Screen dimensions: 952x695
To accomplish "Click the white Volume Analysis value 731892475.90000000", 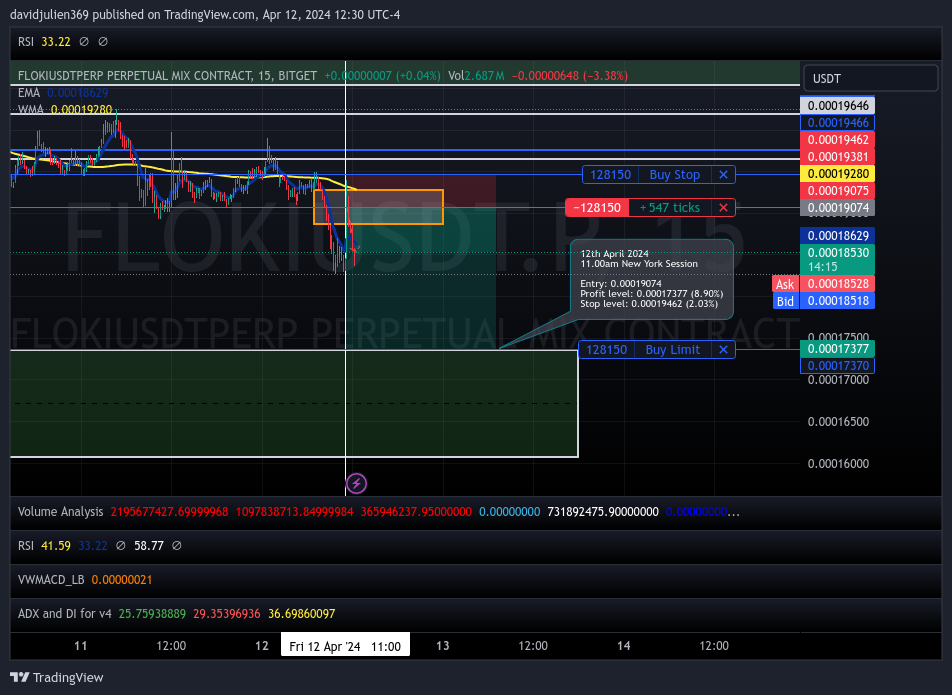I will (603, 512).
